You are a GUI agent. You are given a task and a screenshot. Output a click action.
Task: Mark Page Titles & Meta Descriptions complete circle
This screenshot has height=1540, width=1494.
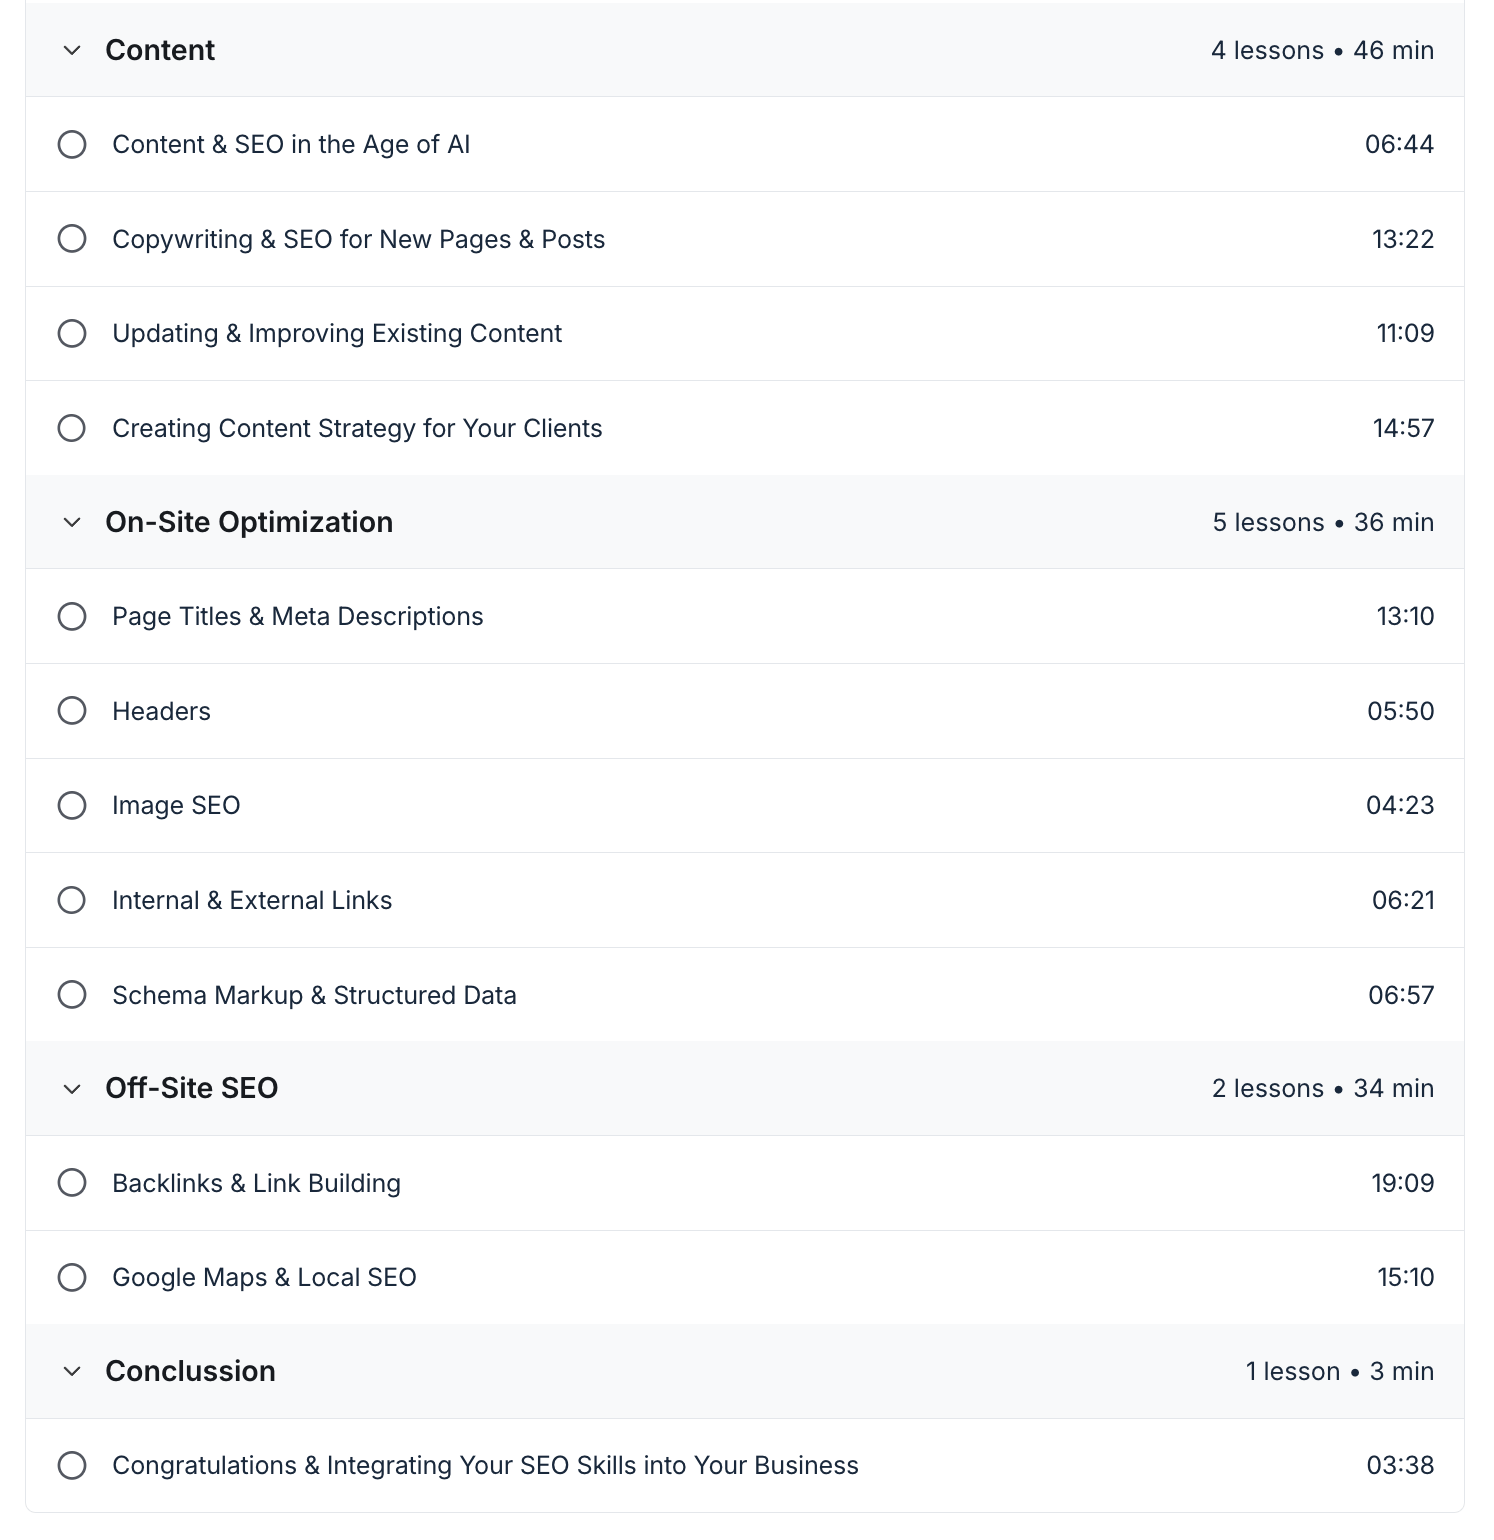click(x=72, y=616)
